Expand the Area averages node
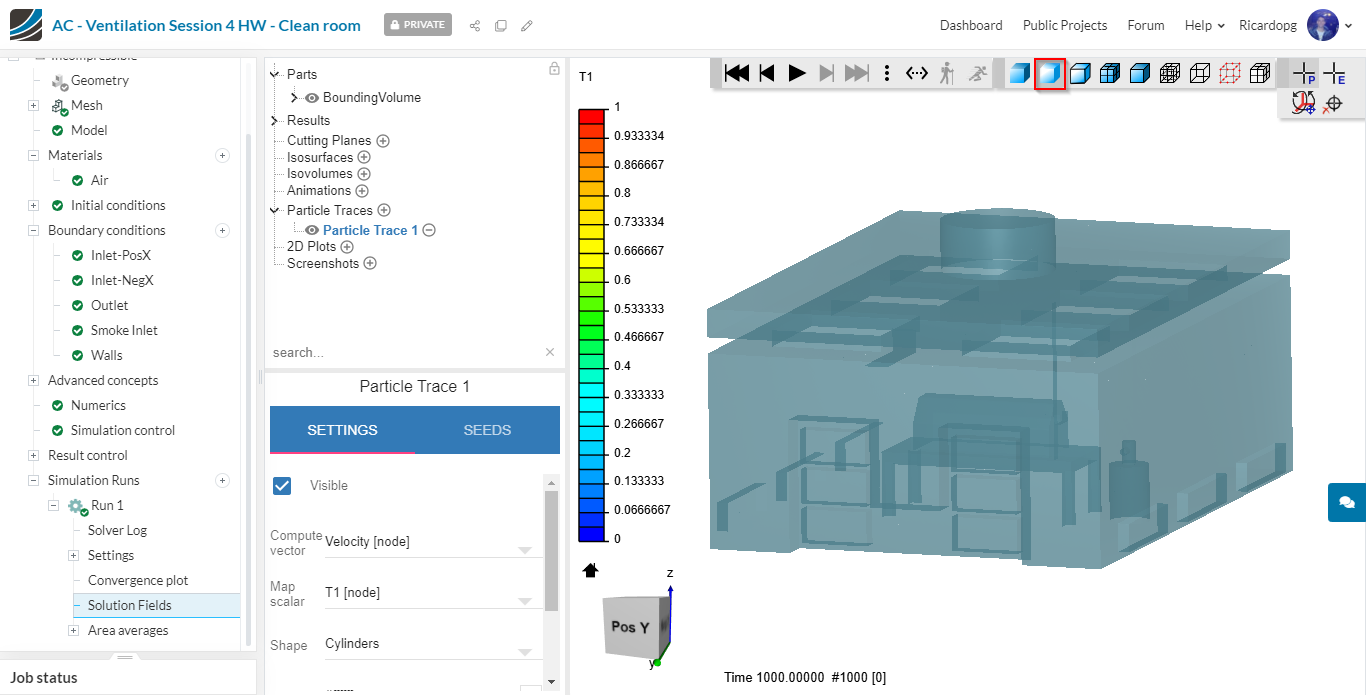The height and width of the screenshot is (695, 1366). click(73, 630)
